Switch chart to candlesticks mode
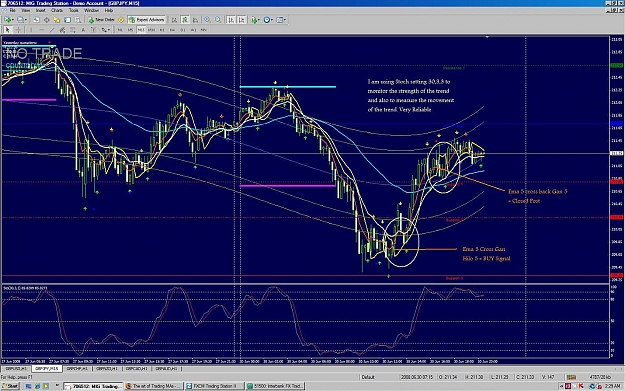Image resolution: width=625 pixels, height=391 pixels. pyautogui.click(x=185, y=20)
